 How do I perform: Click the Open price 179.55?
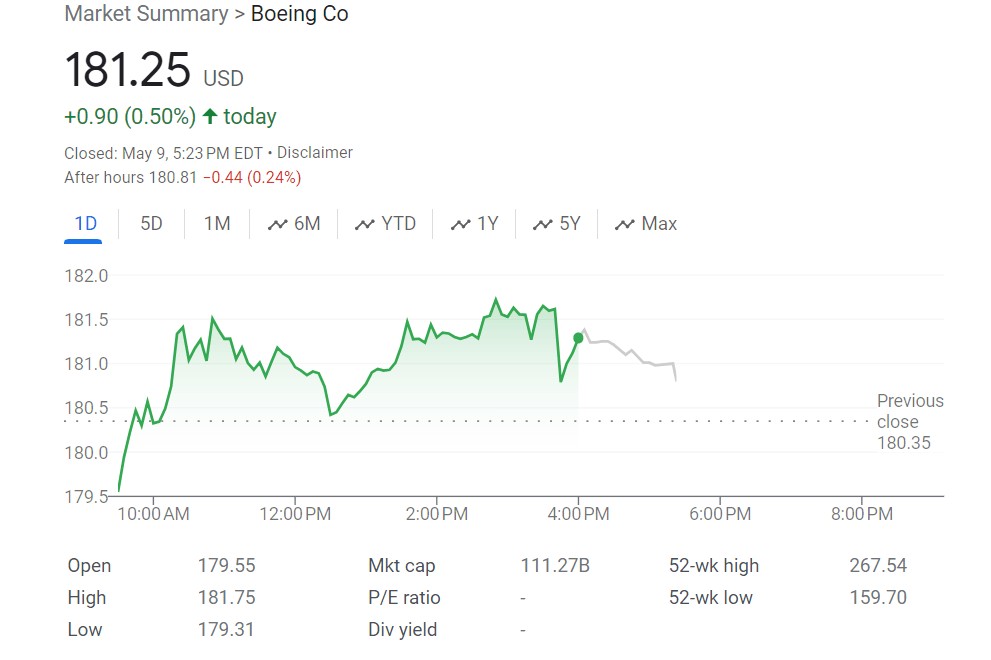(226, 566)
